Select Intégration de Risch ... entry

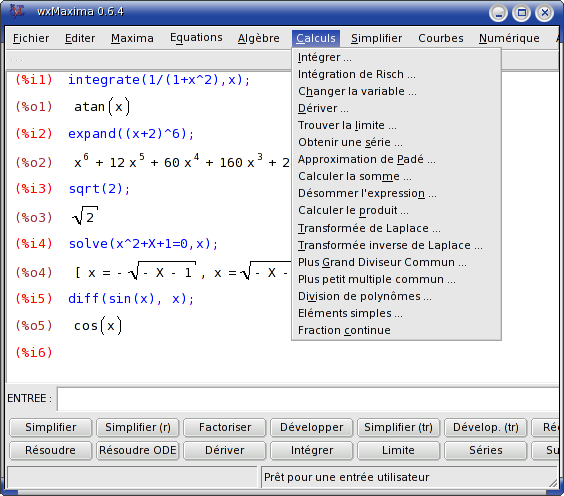[396, 74]
